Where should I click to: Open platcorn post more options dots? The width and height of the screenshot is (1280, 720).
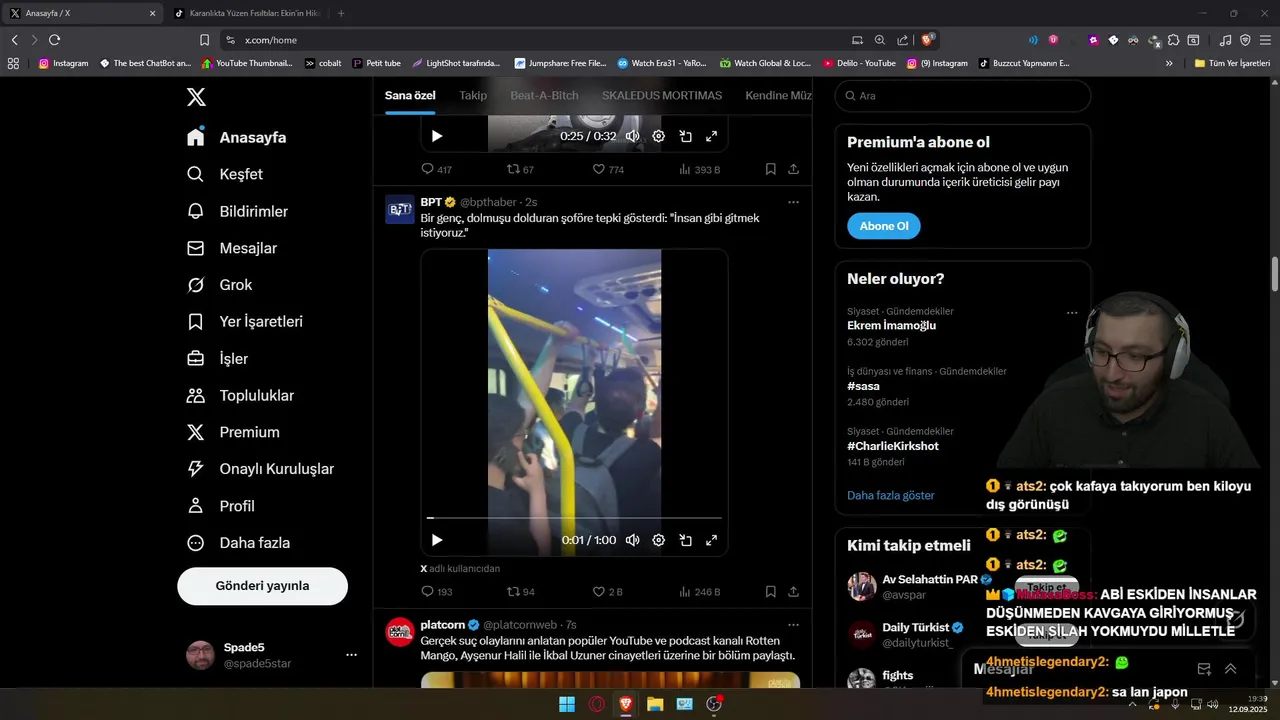point(794,625)
